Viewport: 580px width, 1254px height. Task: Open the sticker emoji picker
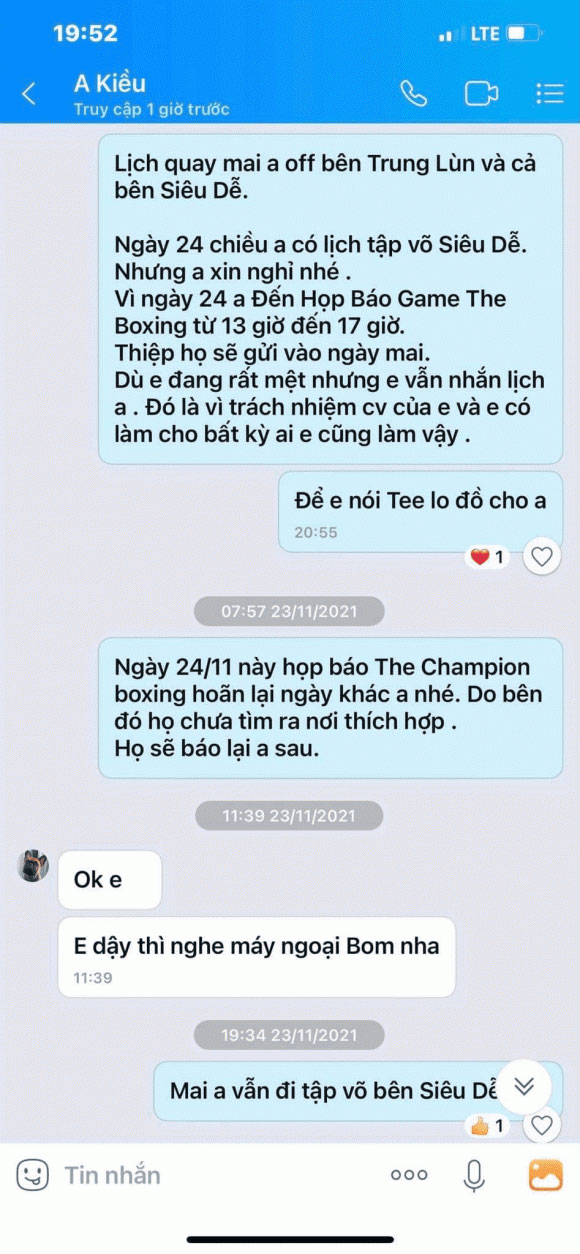click(32, 1174)
